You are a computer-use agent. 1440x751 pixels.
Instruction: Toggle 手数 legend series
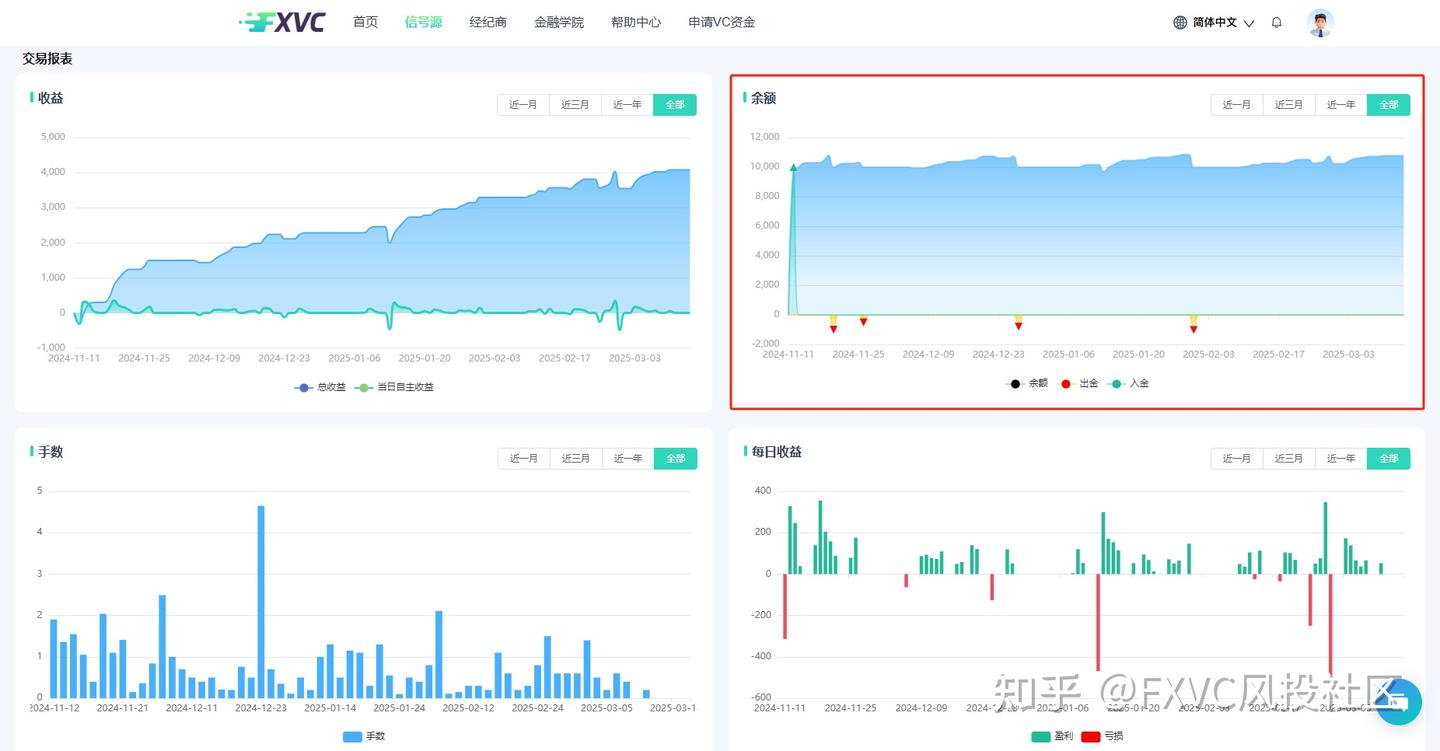click(x=364, y=736)
